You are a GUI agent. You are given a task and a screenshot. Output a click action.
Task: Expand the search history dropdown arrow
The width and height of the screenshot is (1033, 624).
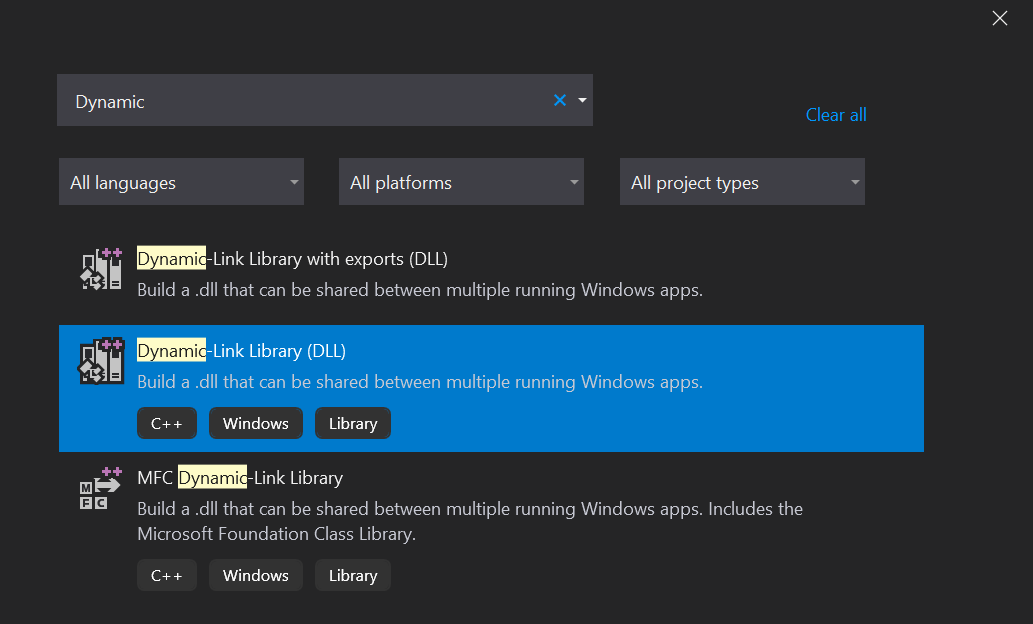(x=581, y=100)
